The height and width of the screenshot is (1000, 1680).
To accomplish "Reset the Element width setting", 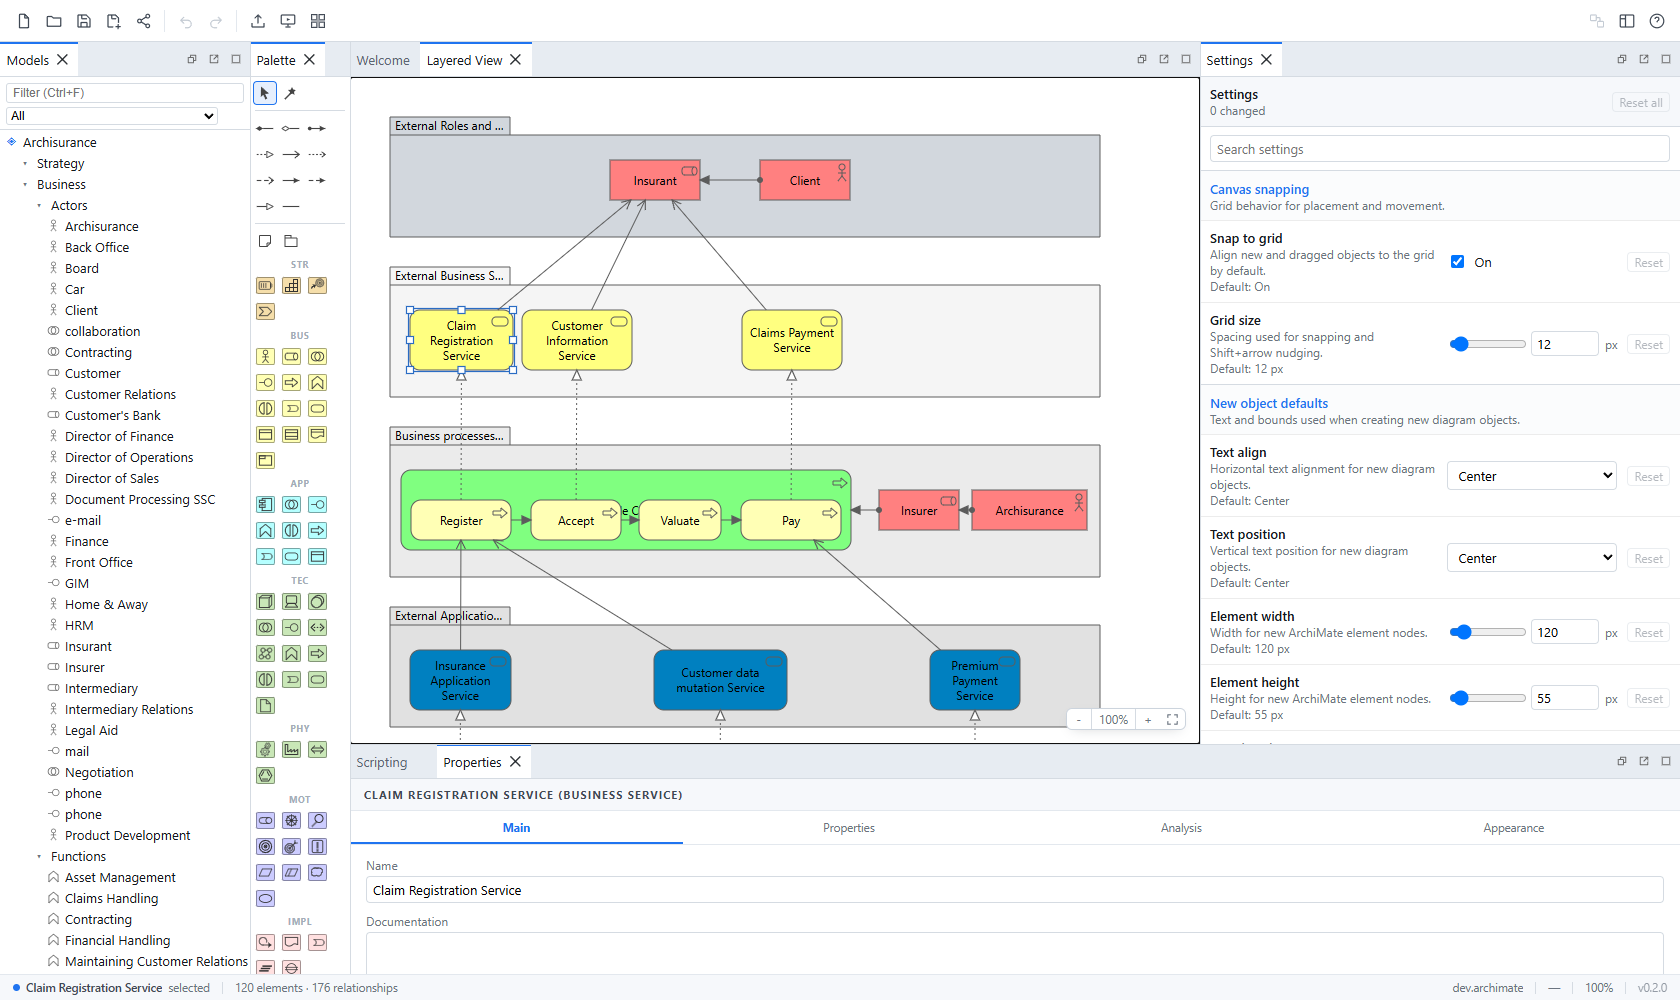I will tap(1648, 633).
